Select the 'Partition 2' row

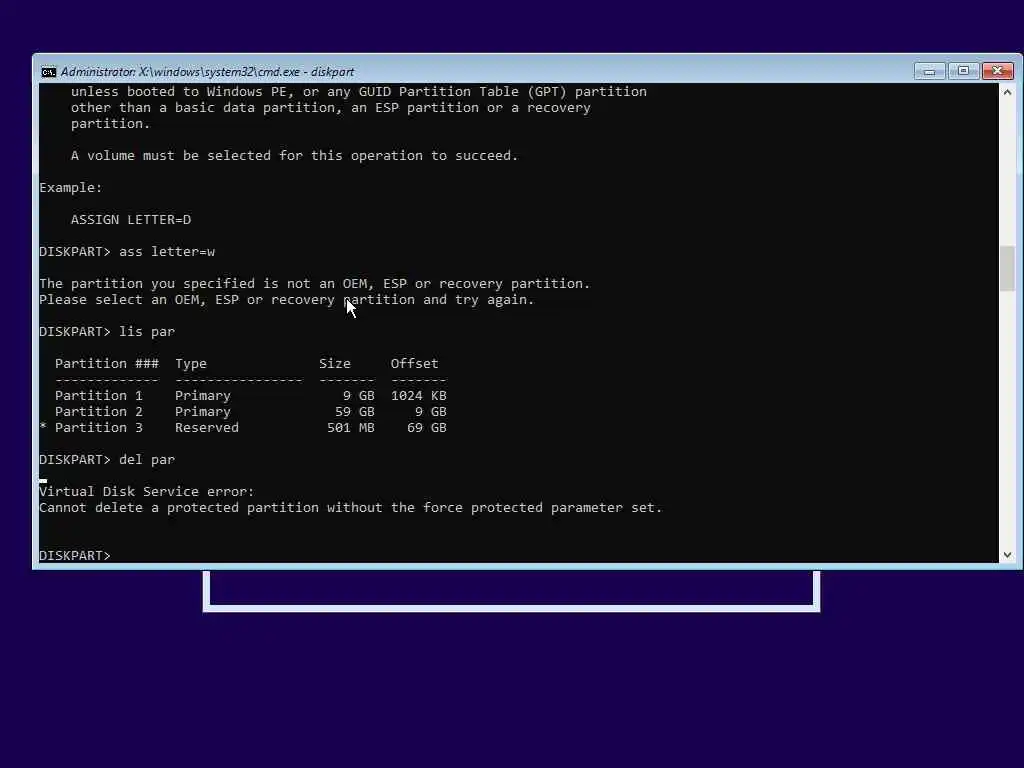(251, 411)
